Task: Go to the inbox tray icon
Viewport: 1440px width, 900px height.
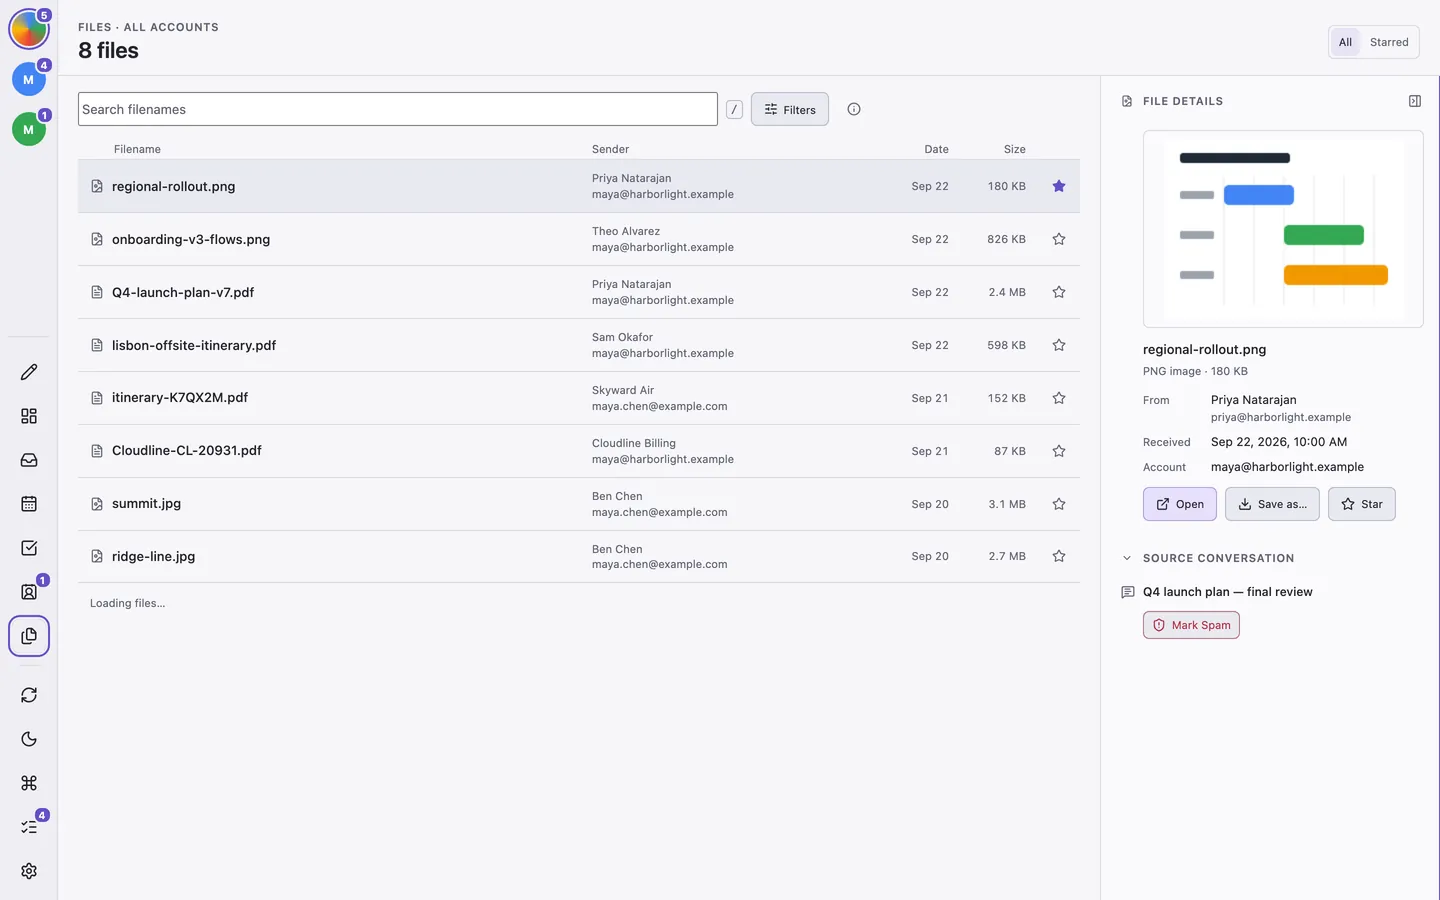Action: (29, 460)
